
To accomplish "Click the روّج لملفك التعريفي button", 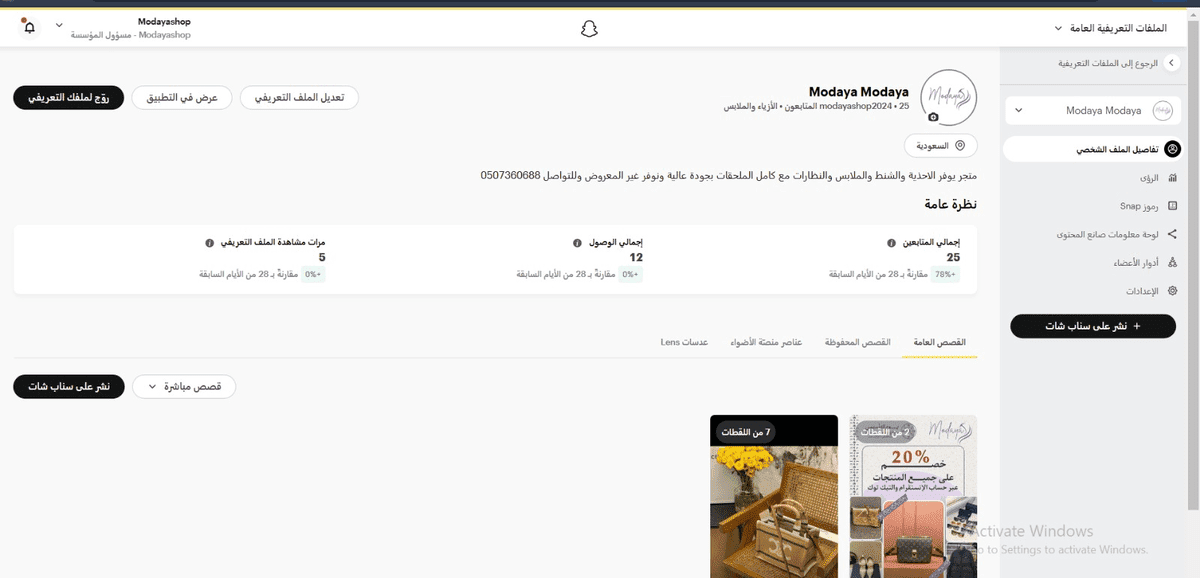I will point(69,97).
